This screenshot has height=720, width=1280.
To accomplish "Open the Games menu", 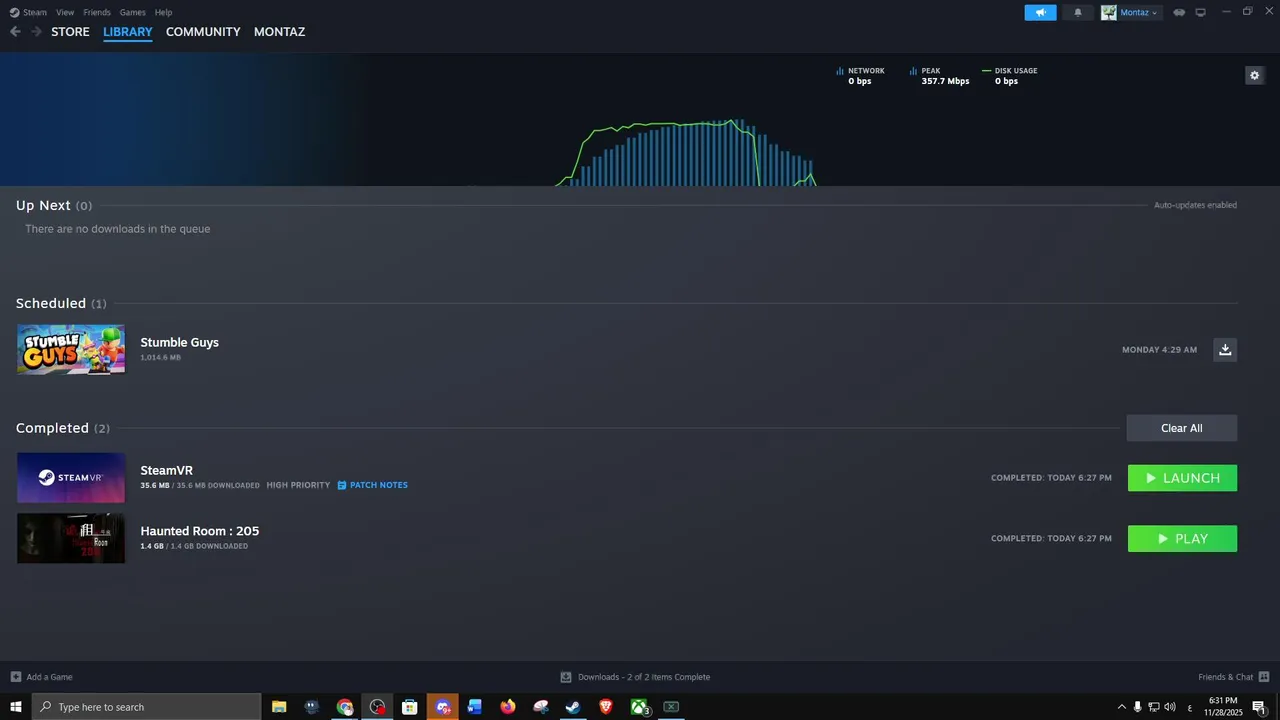I will pos(133,12).
